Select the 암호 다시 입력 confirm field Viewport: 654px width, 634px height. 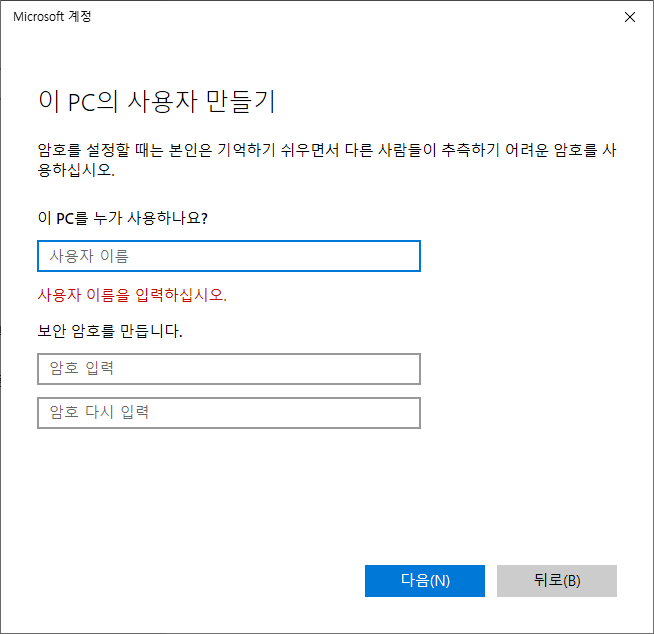tap(229, 413)
